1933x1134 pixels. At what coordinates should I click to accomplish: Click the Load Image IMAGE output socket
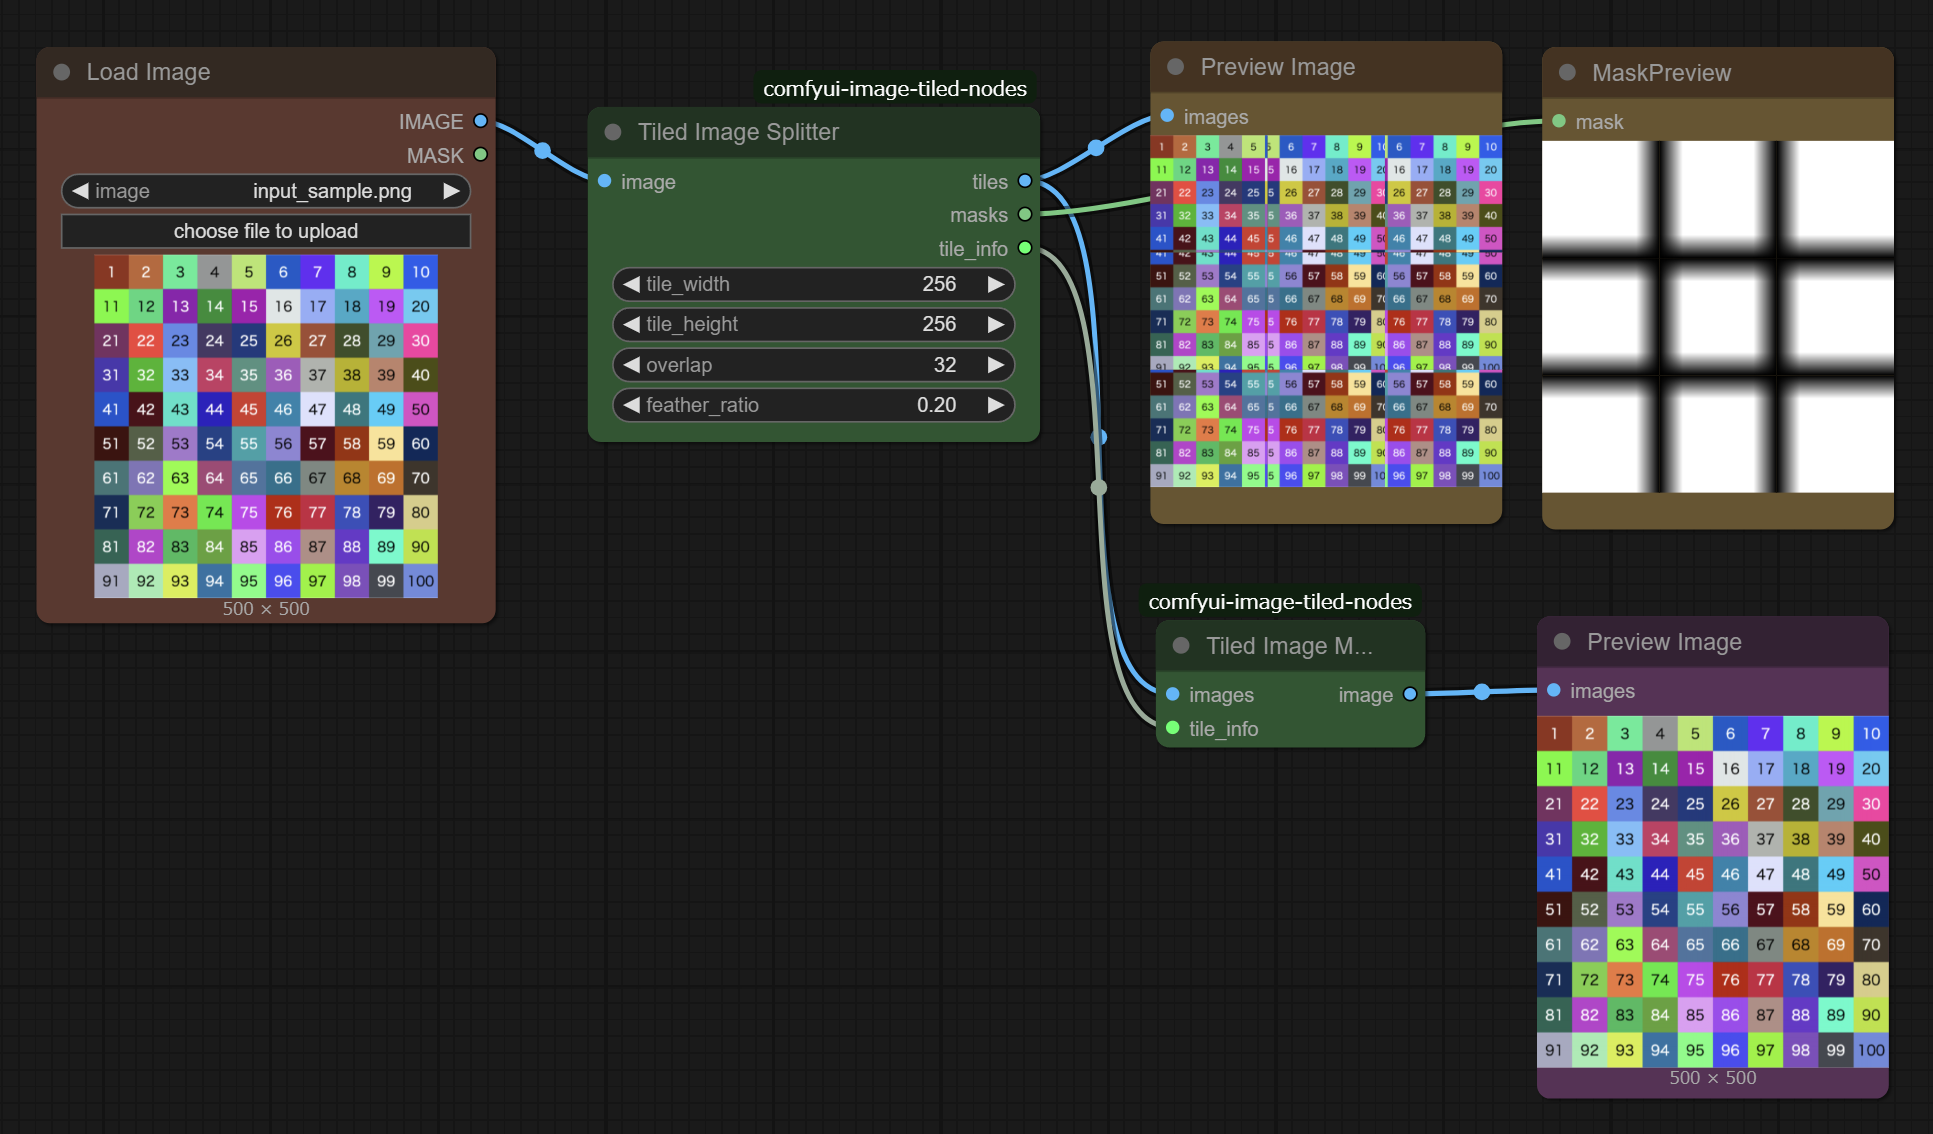[480, 121]
